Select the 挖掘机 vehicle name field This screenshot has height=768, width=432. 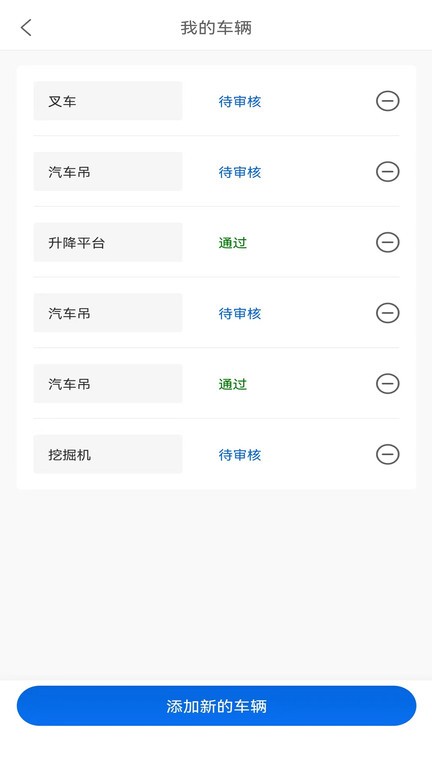click(x=108, y=455)
